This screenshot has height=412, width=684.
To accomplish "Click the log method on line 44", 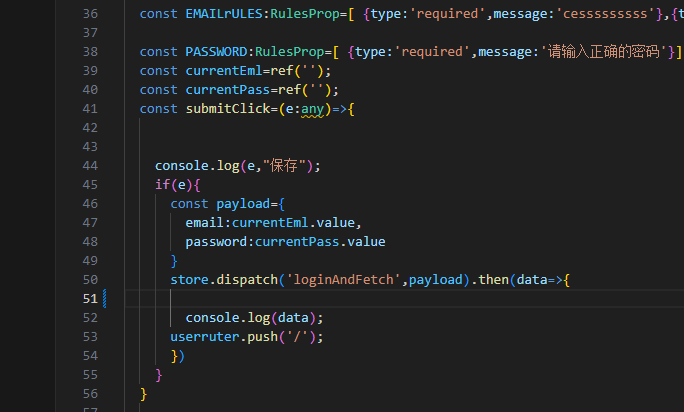I will tap(228, 165).
